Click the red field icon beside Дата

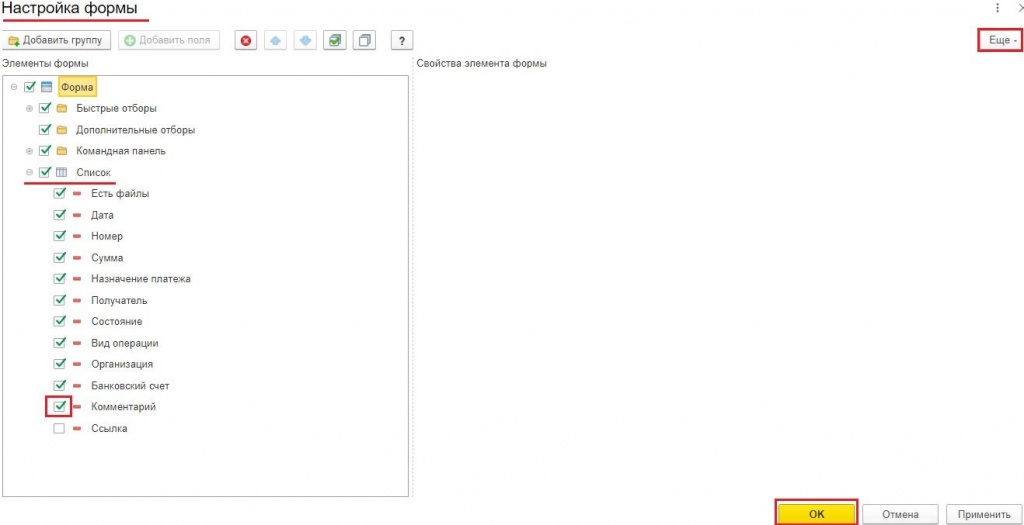coord(77,215)
